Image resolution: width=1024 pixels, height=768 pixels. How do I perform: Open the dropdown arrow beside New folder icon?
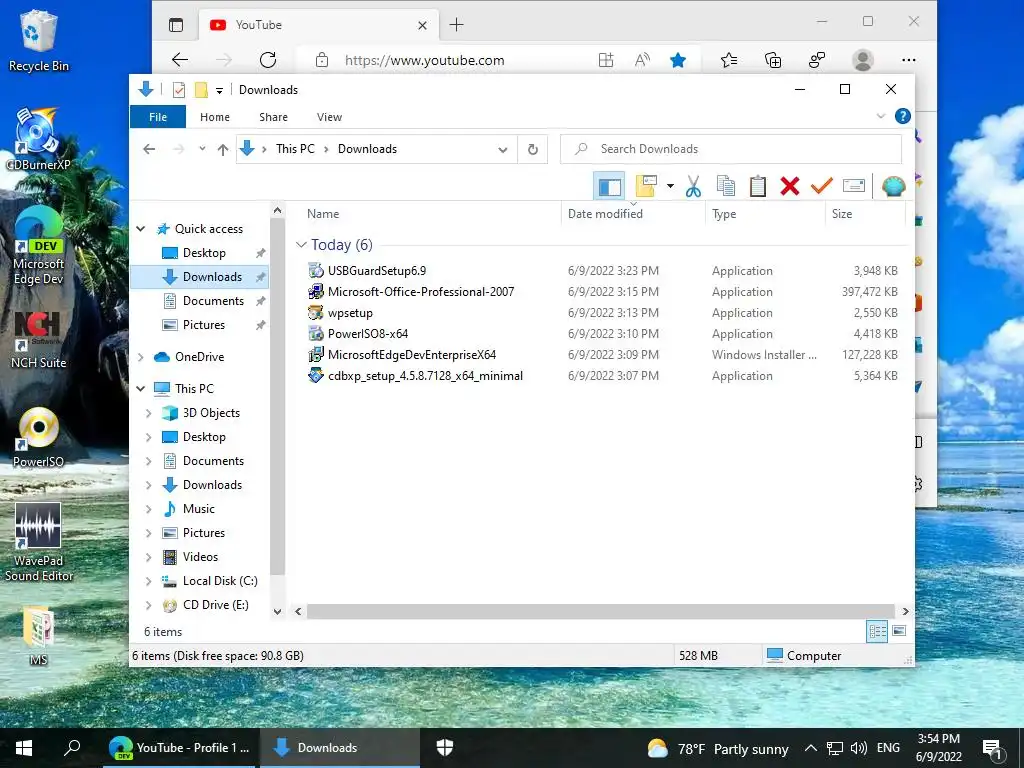[x=670, y=186]
